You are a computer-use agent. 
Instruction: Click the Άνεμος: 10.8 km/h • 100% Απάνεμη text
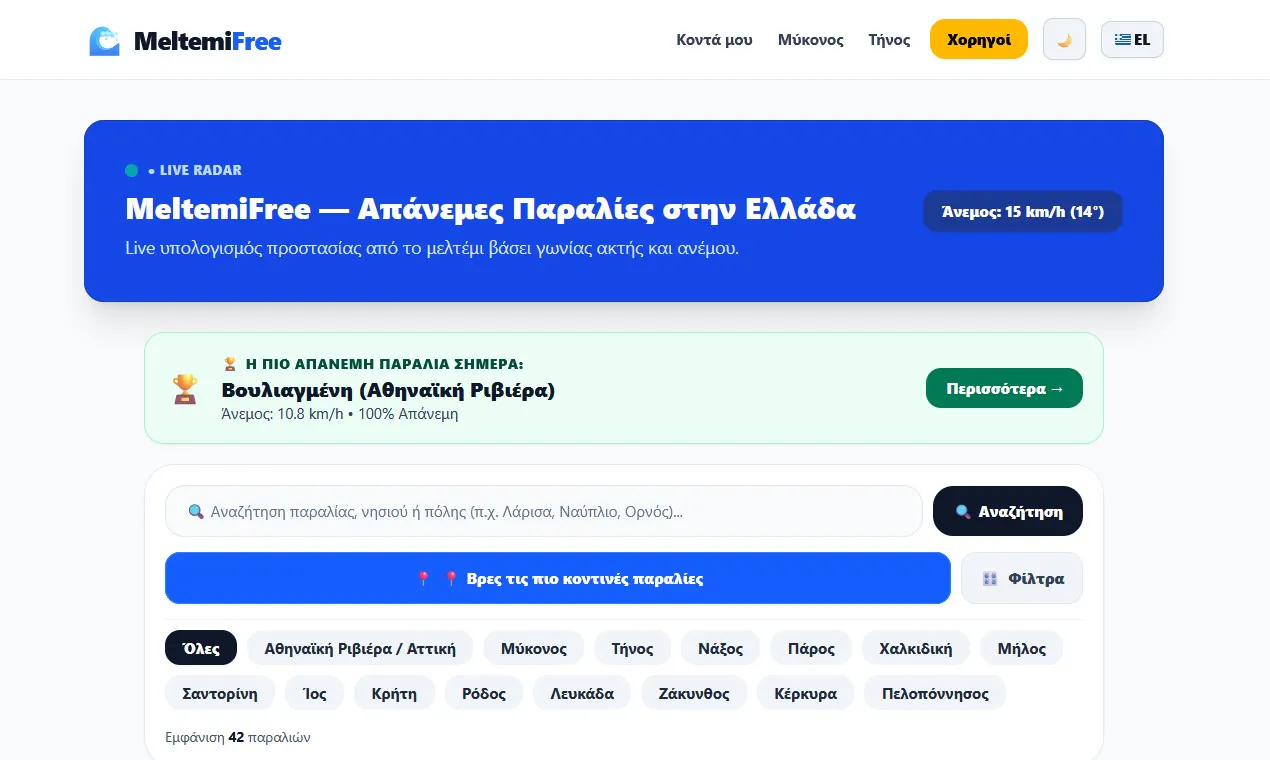pos(340,413)
